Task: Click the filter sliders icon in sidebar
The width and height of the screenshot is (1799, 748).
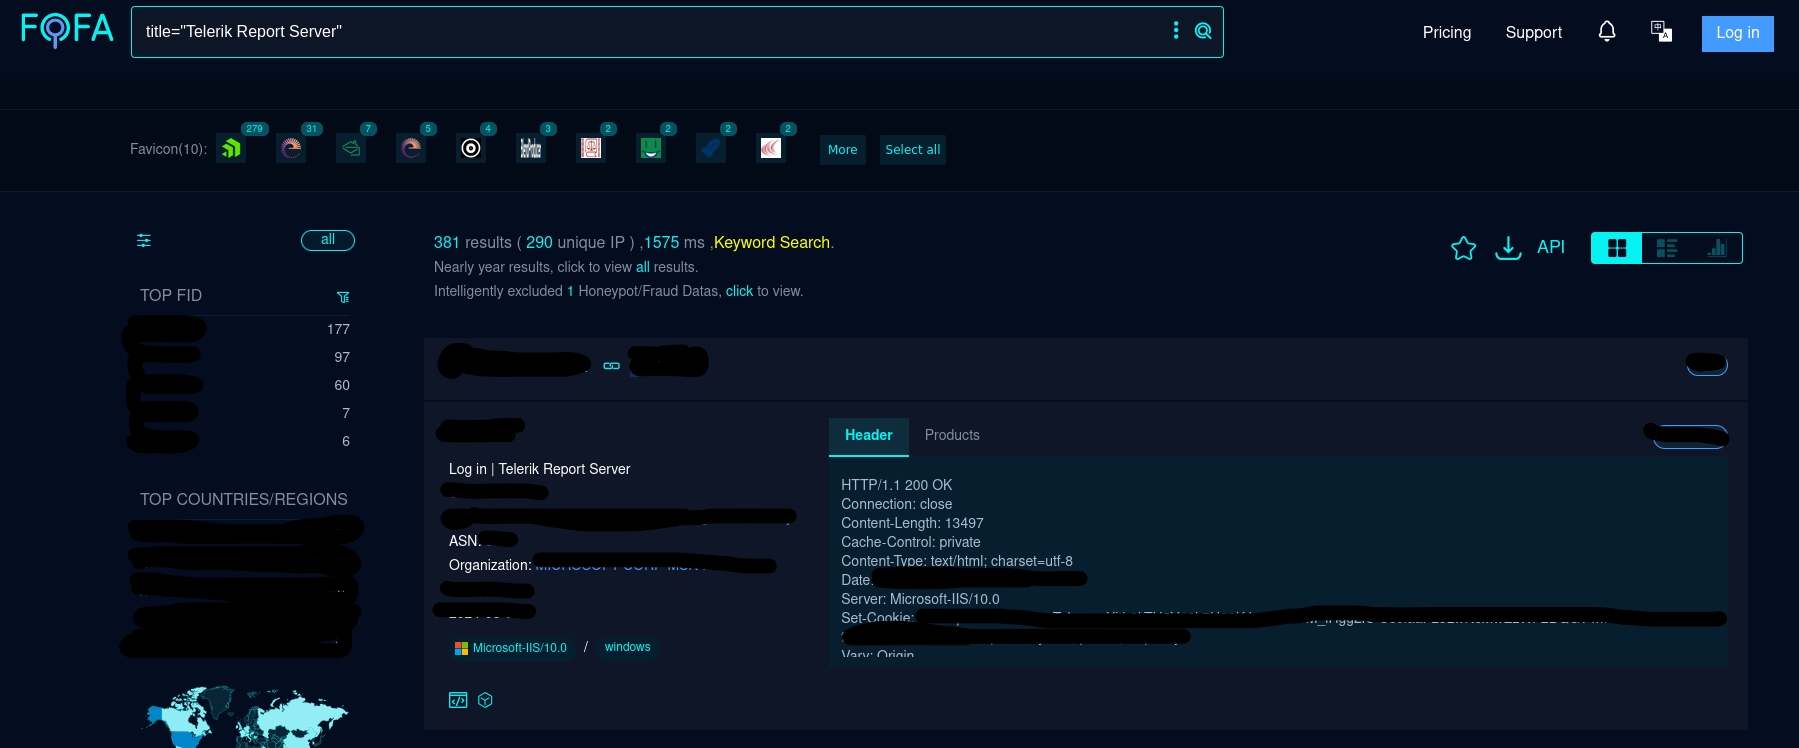Action: click(x=144, y=240)
